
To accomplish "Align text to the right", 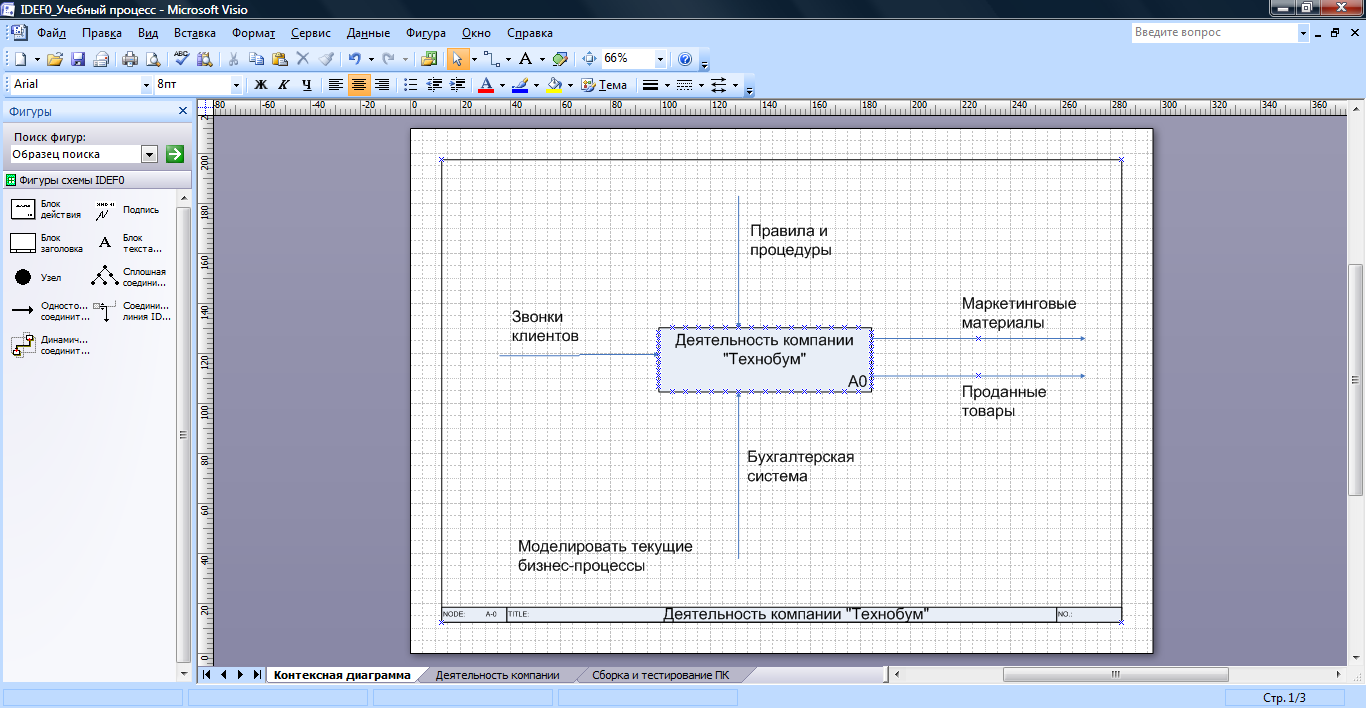I will 381,85.
